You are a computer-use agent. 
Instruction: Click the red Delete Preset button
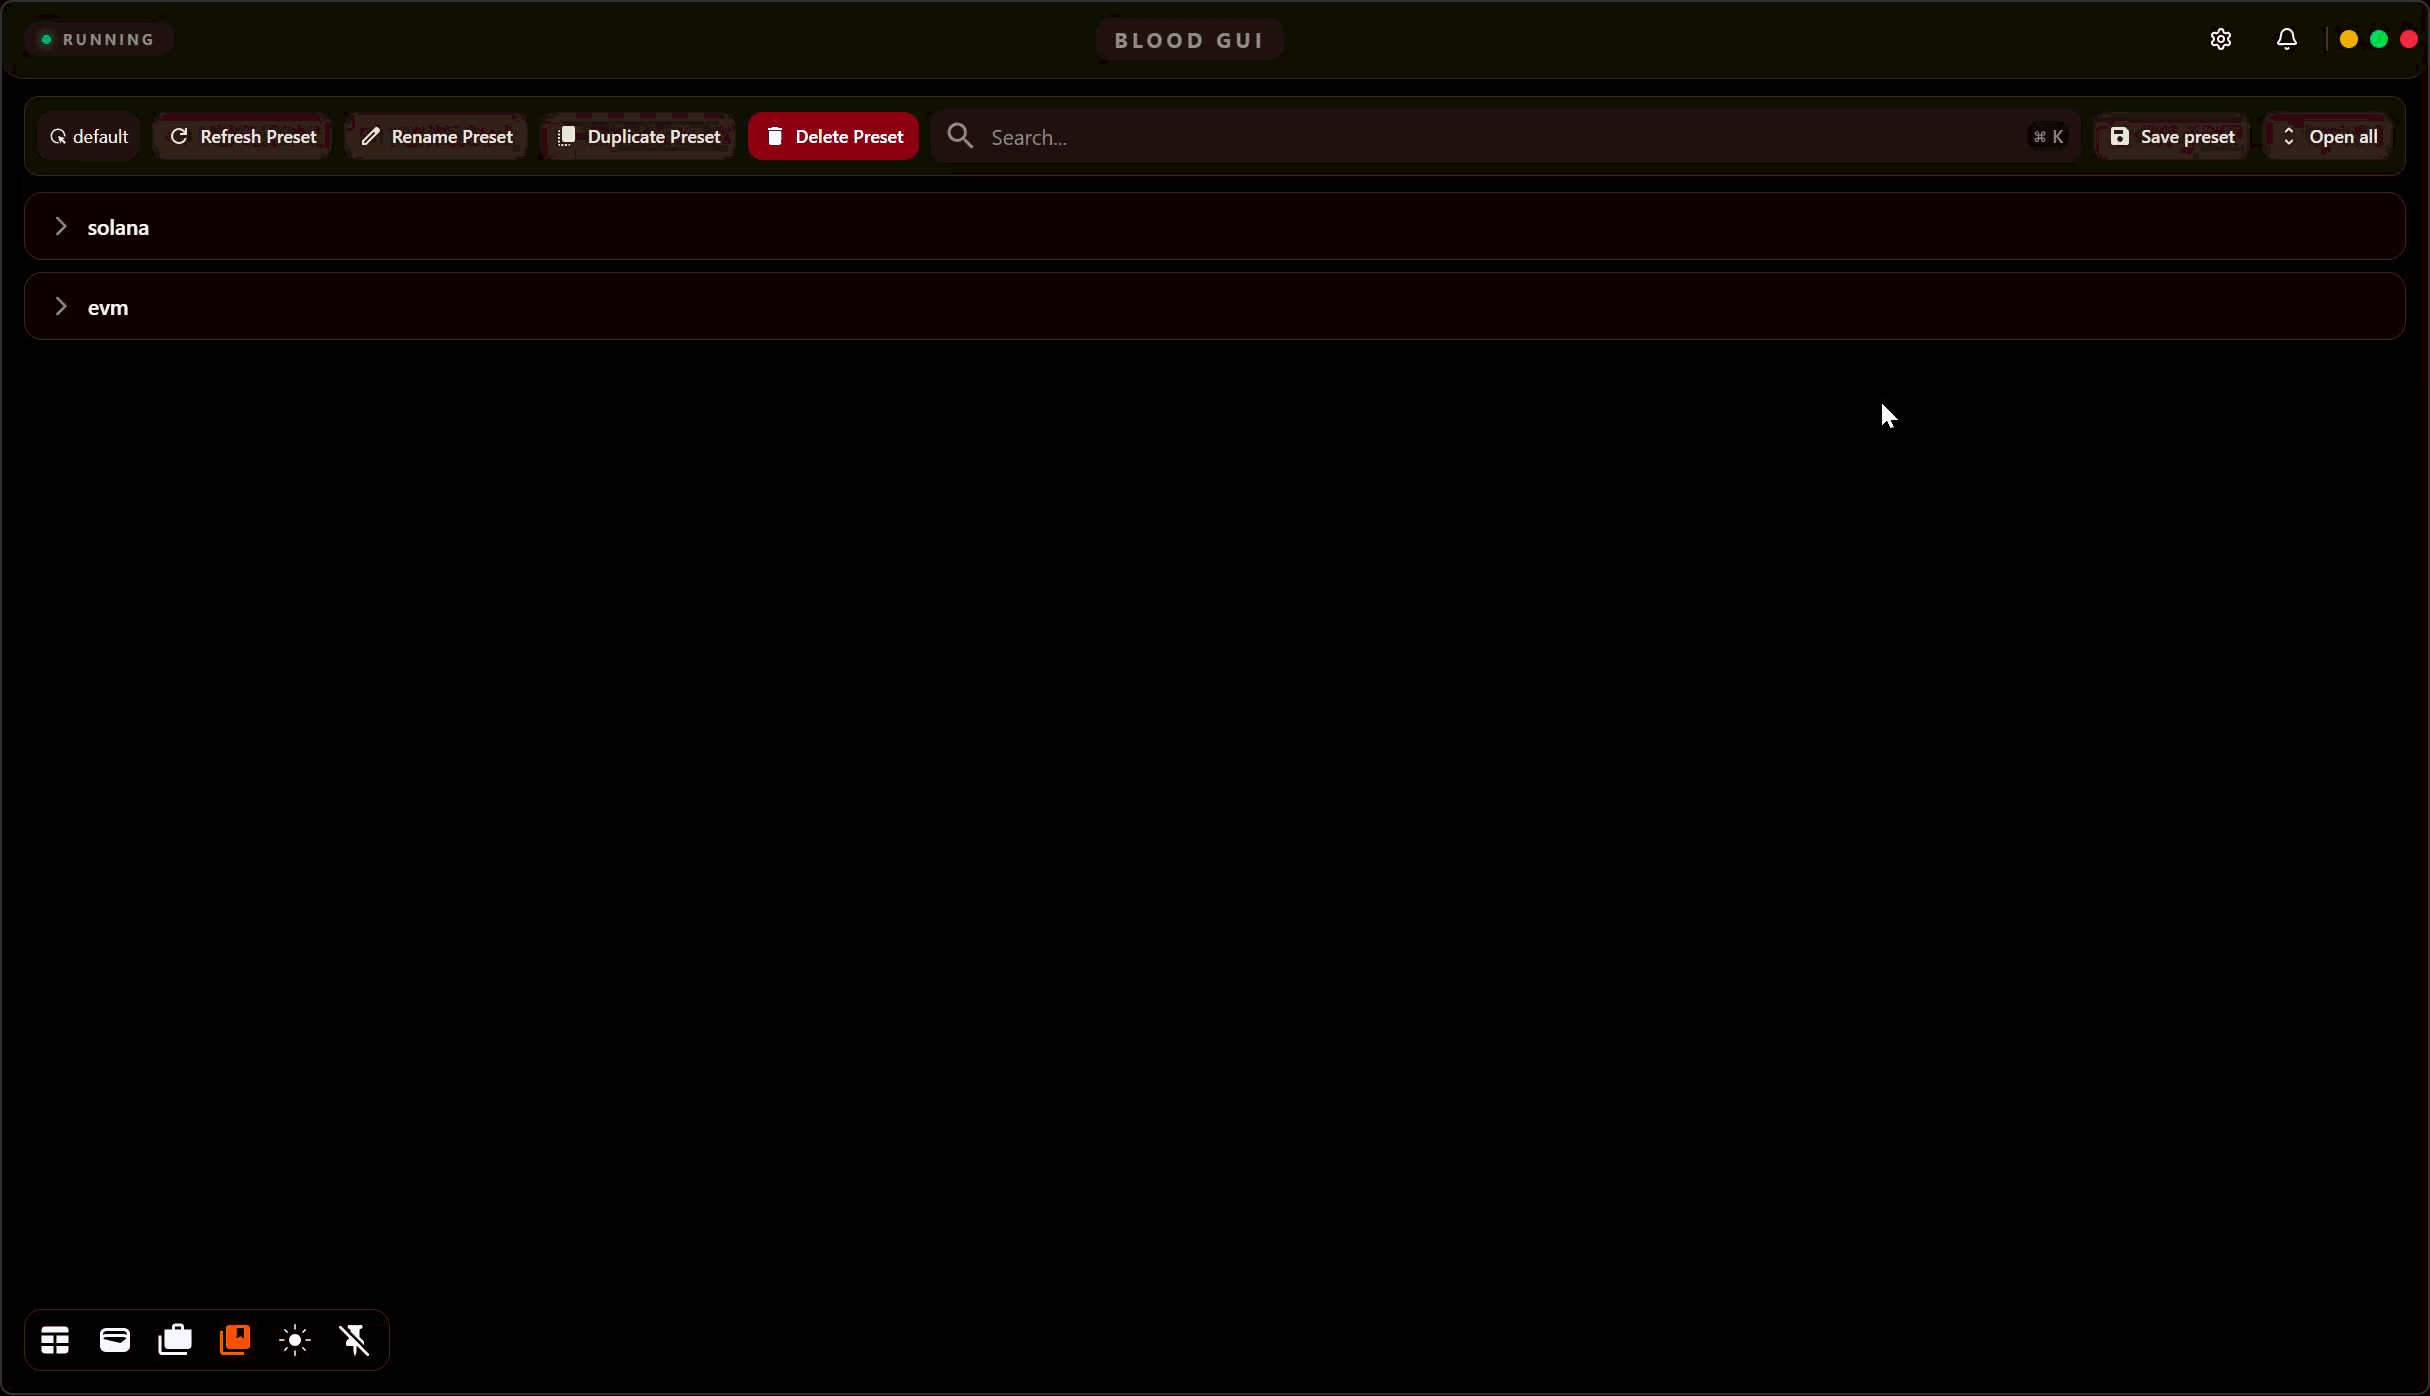click(833, 136)
